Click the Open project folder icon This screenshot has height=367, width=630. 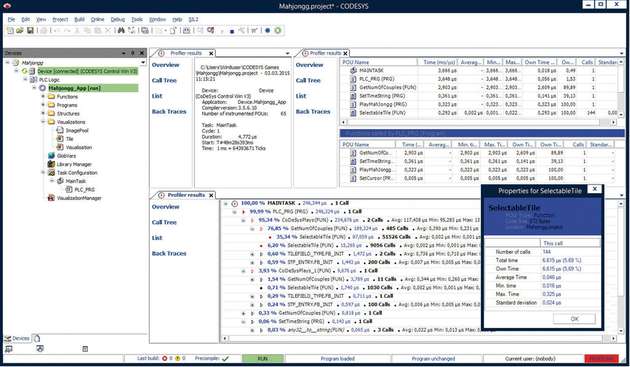pos(20,31)
